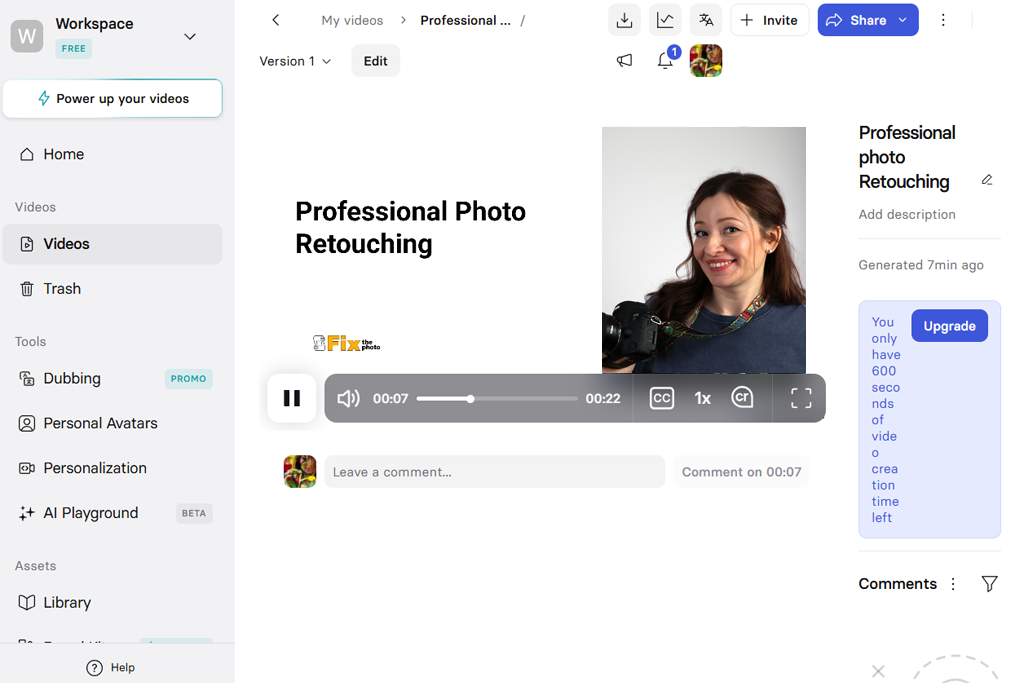Screen dimensions: 1024x683
Task: Edit video title pencil icon
Action: pos(987,180)
